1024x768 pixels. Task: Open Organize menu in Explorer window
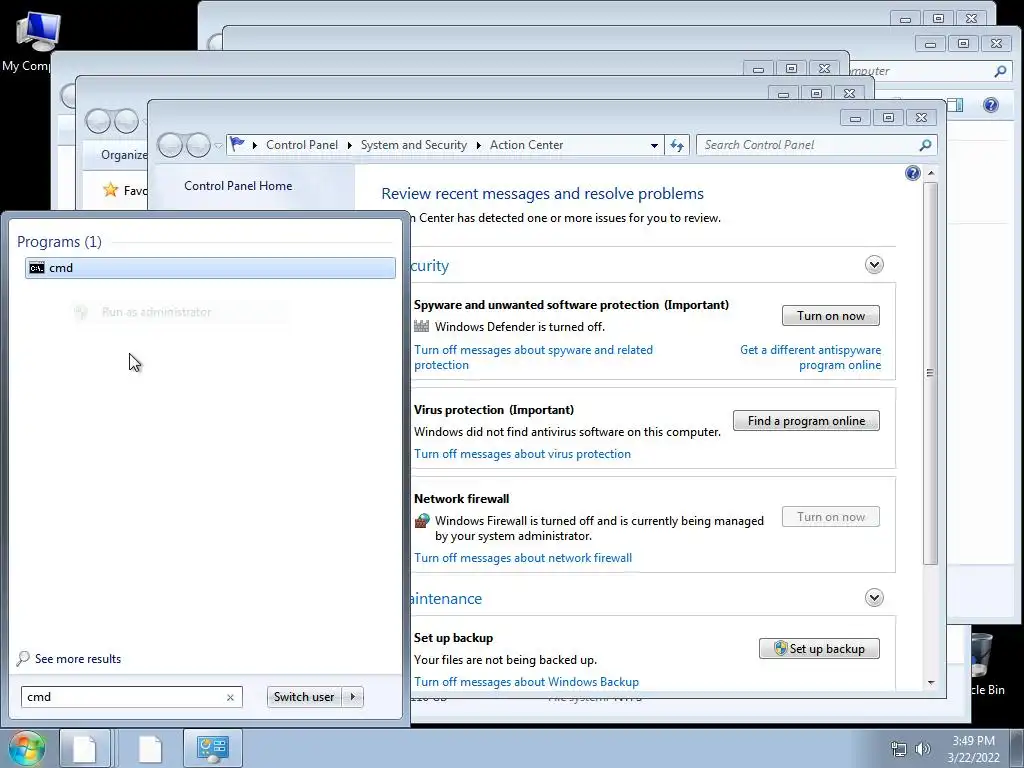pos(124,155)
